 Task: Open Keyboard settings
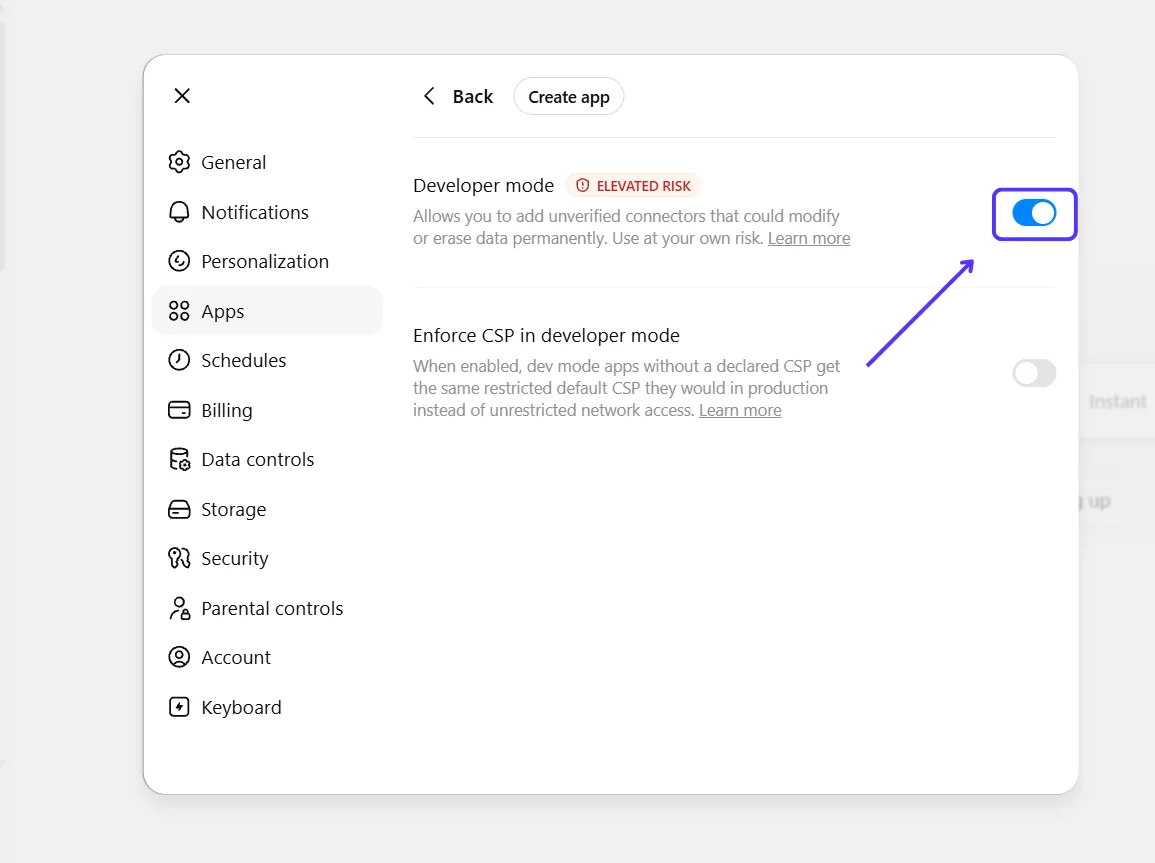[267, 707]
